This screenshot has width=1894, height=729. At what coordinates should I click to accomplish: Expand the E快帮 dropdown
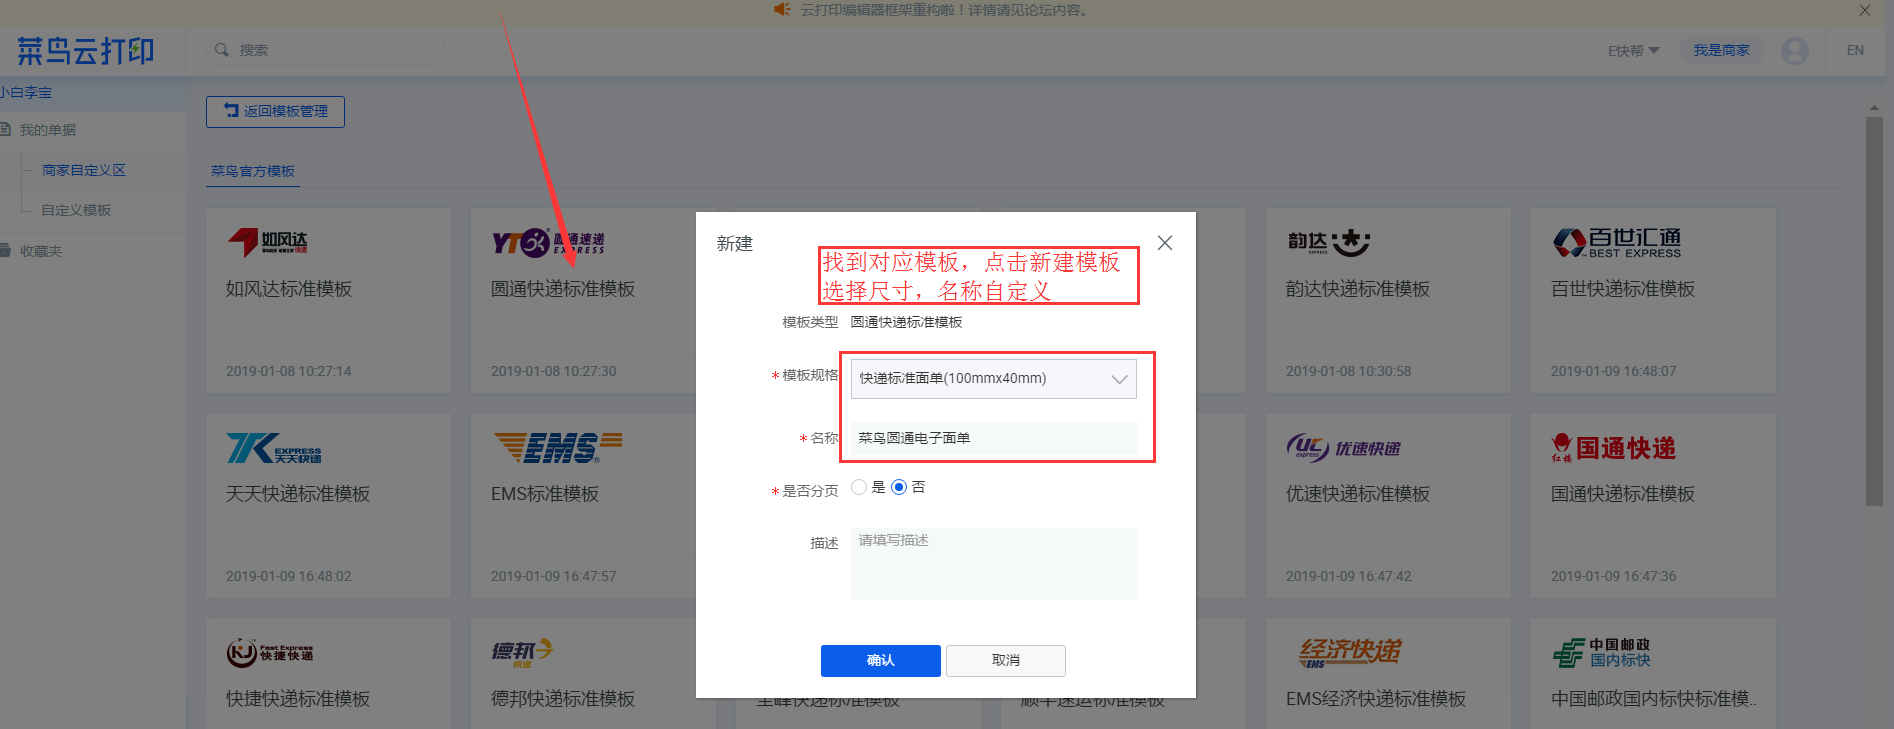(1633, 51)
